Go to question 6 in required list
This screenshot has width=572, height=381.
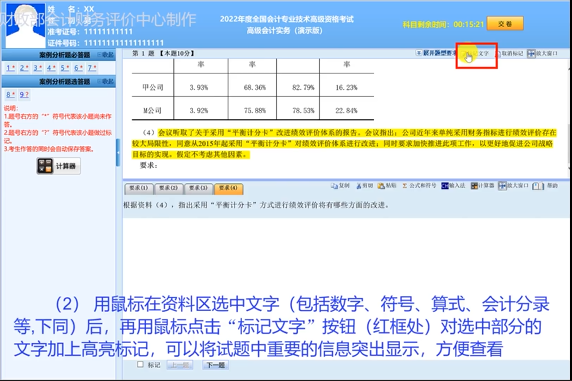pos(78,68)
